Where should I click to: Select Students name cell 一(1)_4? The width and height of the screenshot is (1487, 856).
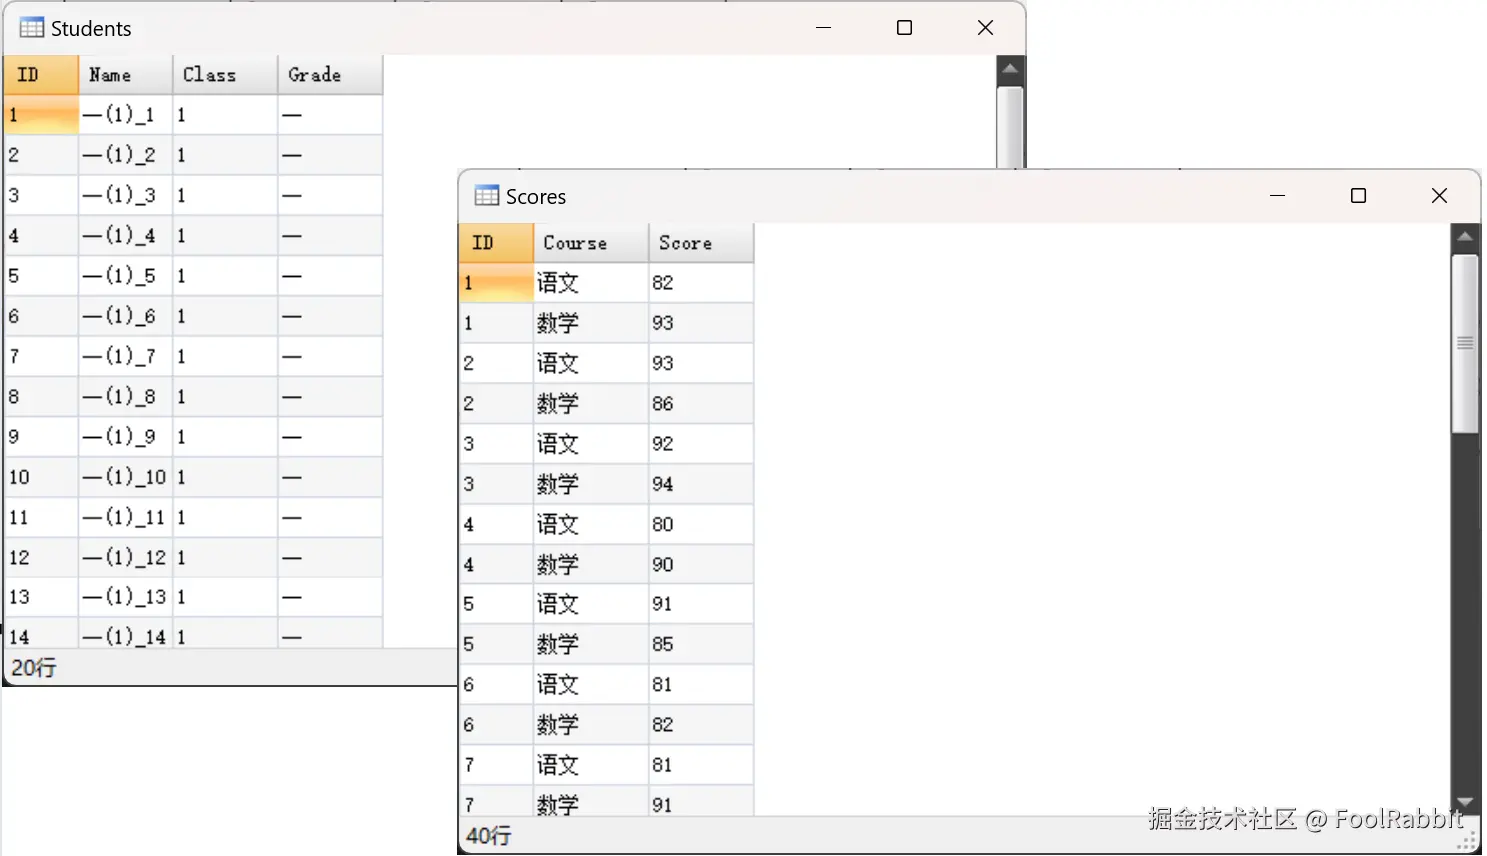coord(125,236)
